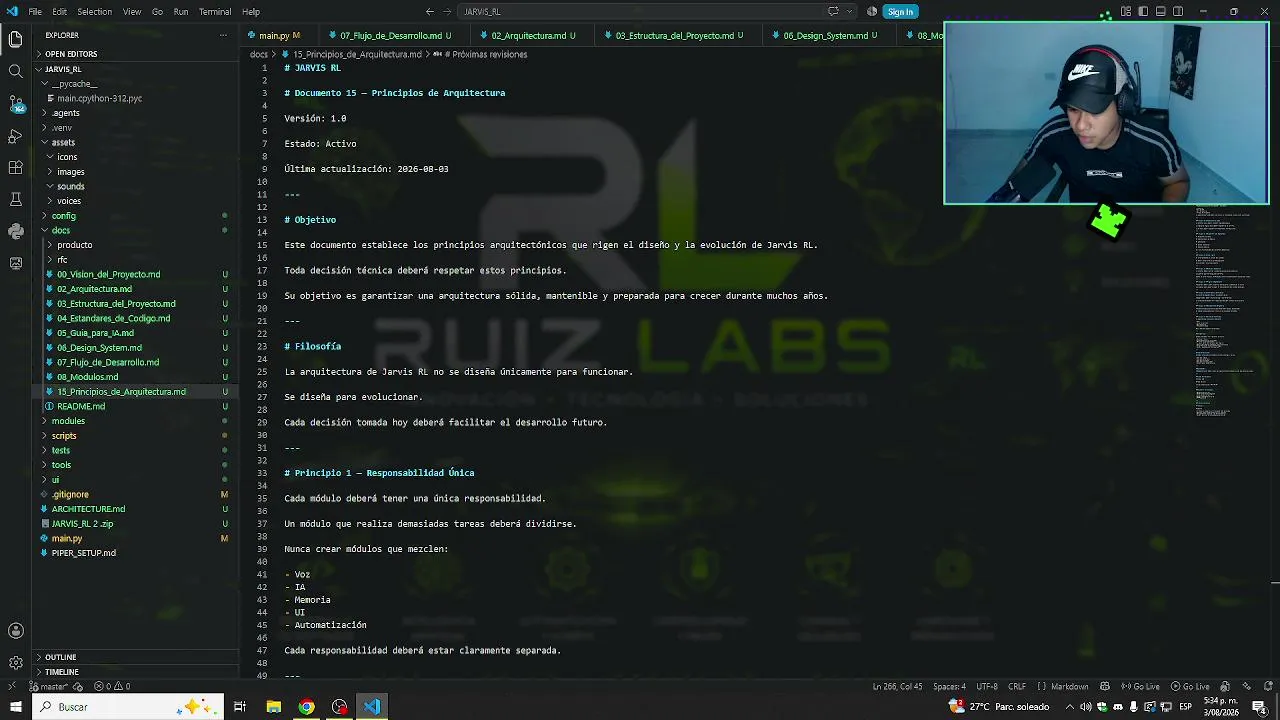Go forward using the navigation arrow
Viewport: 1280px width, 720px height.
tap(448, 12)
